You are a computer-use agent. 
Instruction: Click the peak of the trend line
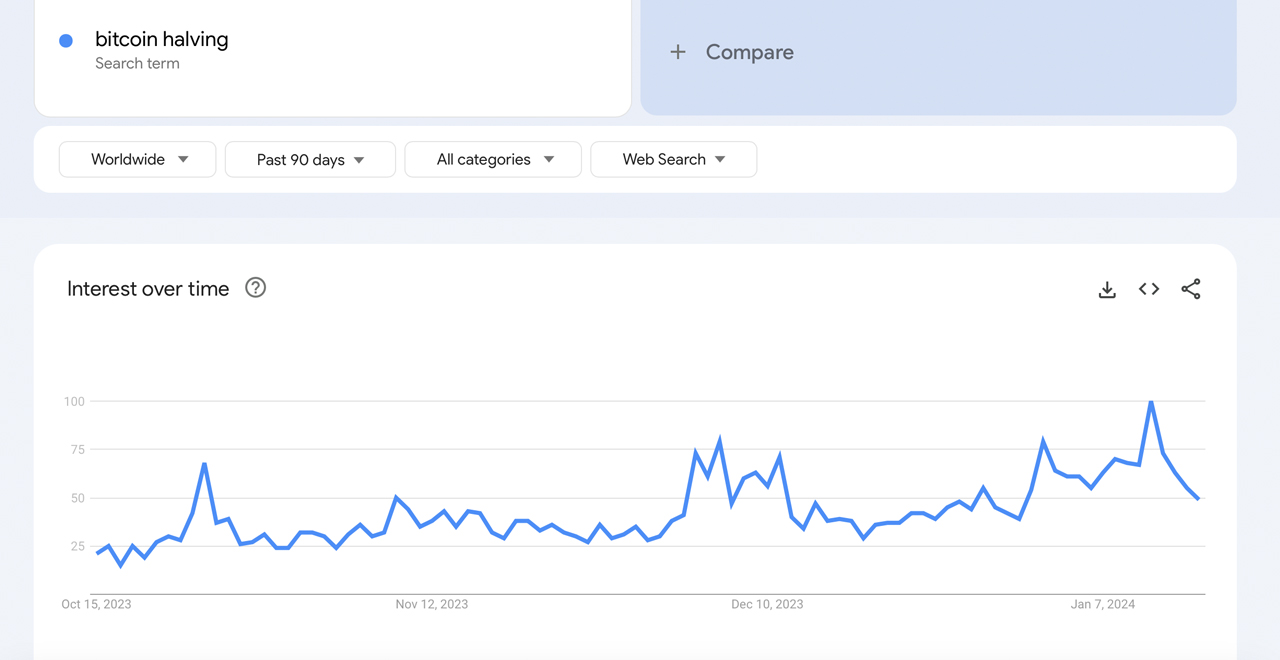1149,400
